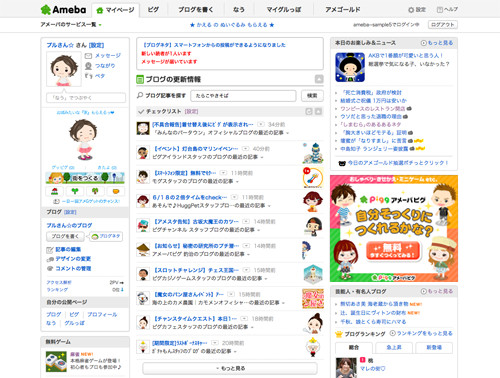Screen dimensions: 500x378
Task: Click the profile avatar picture
Action: [x=63, y=69]
